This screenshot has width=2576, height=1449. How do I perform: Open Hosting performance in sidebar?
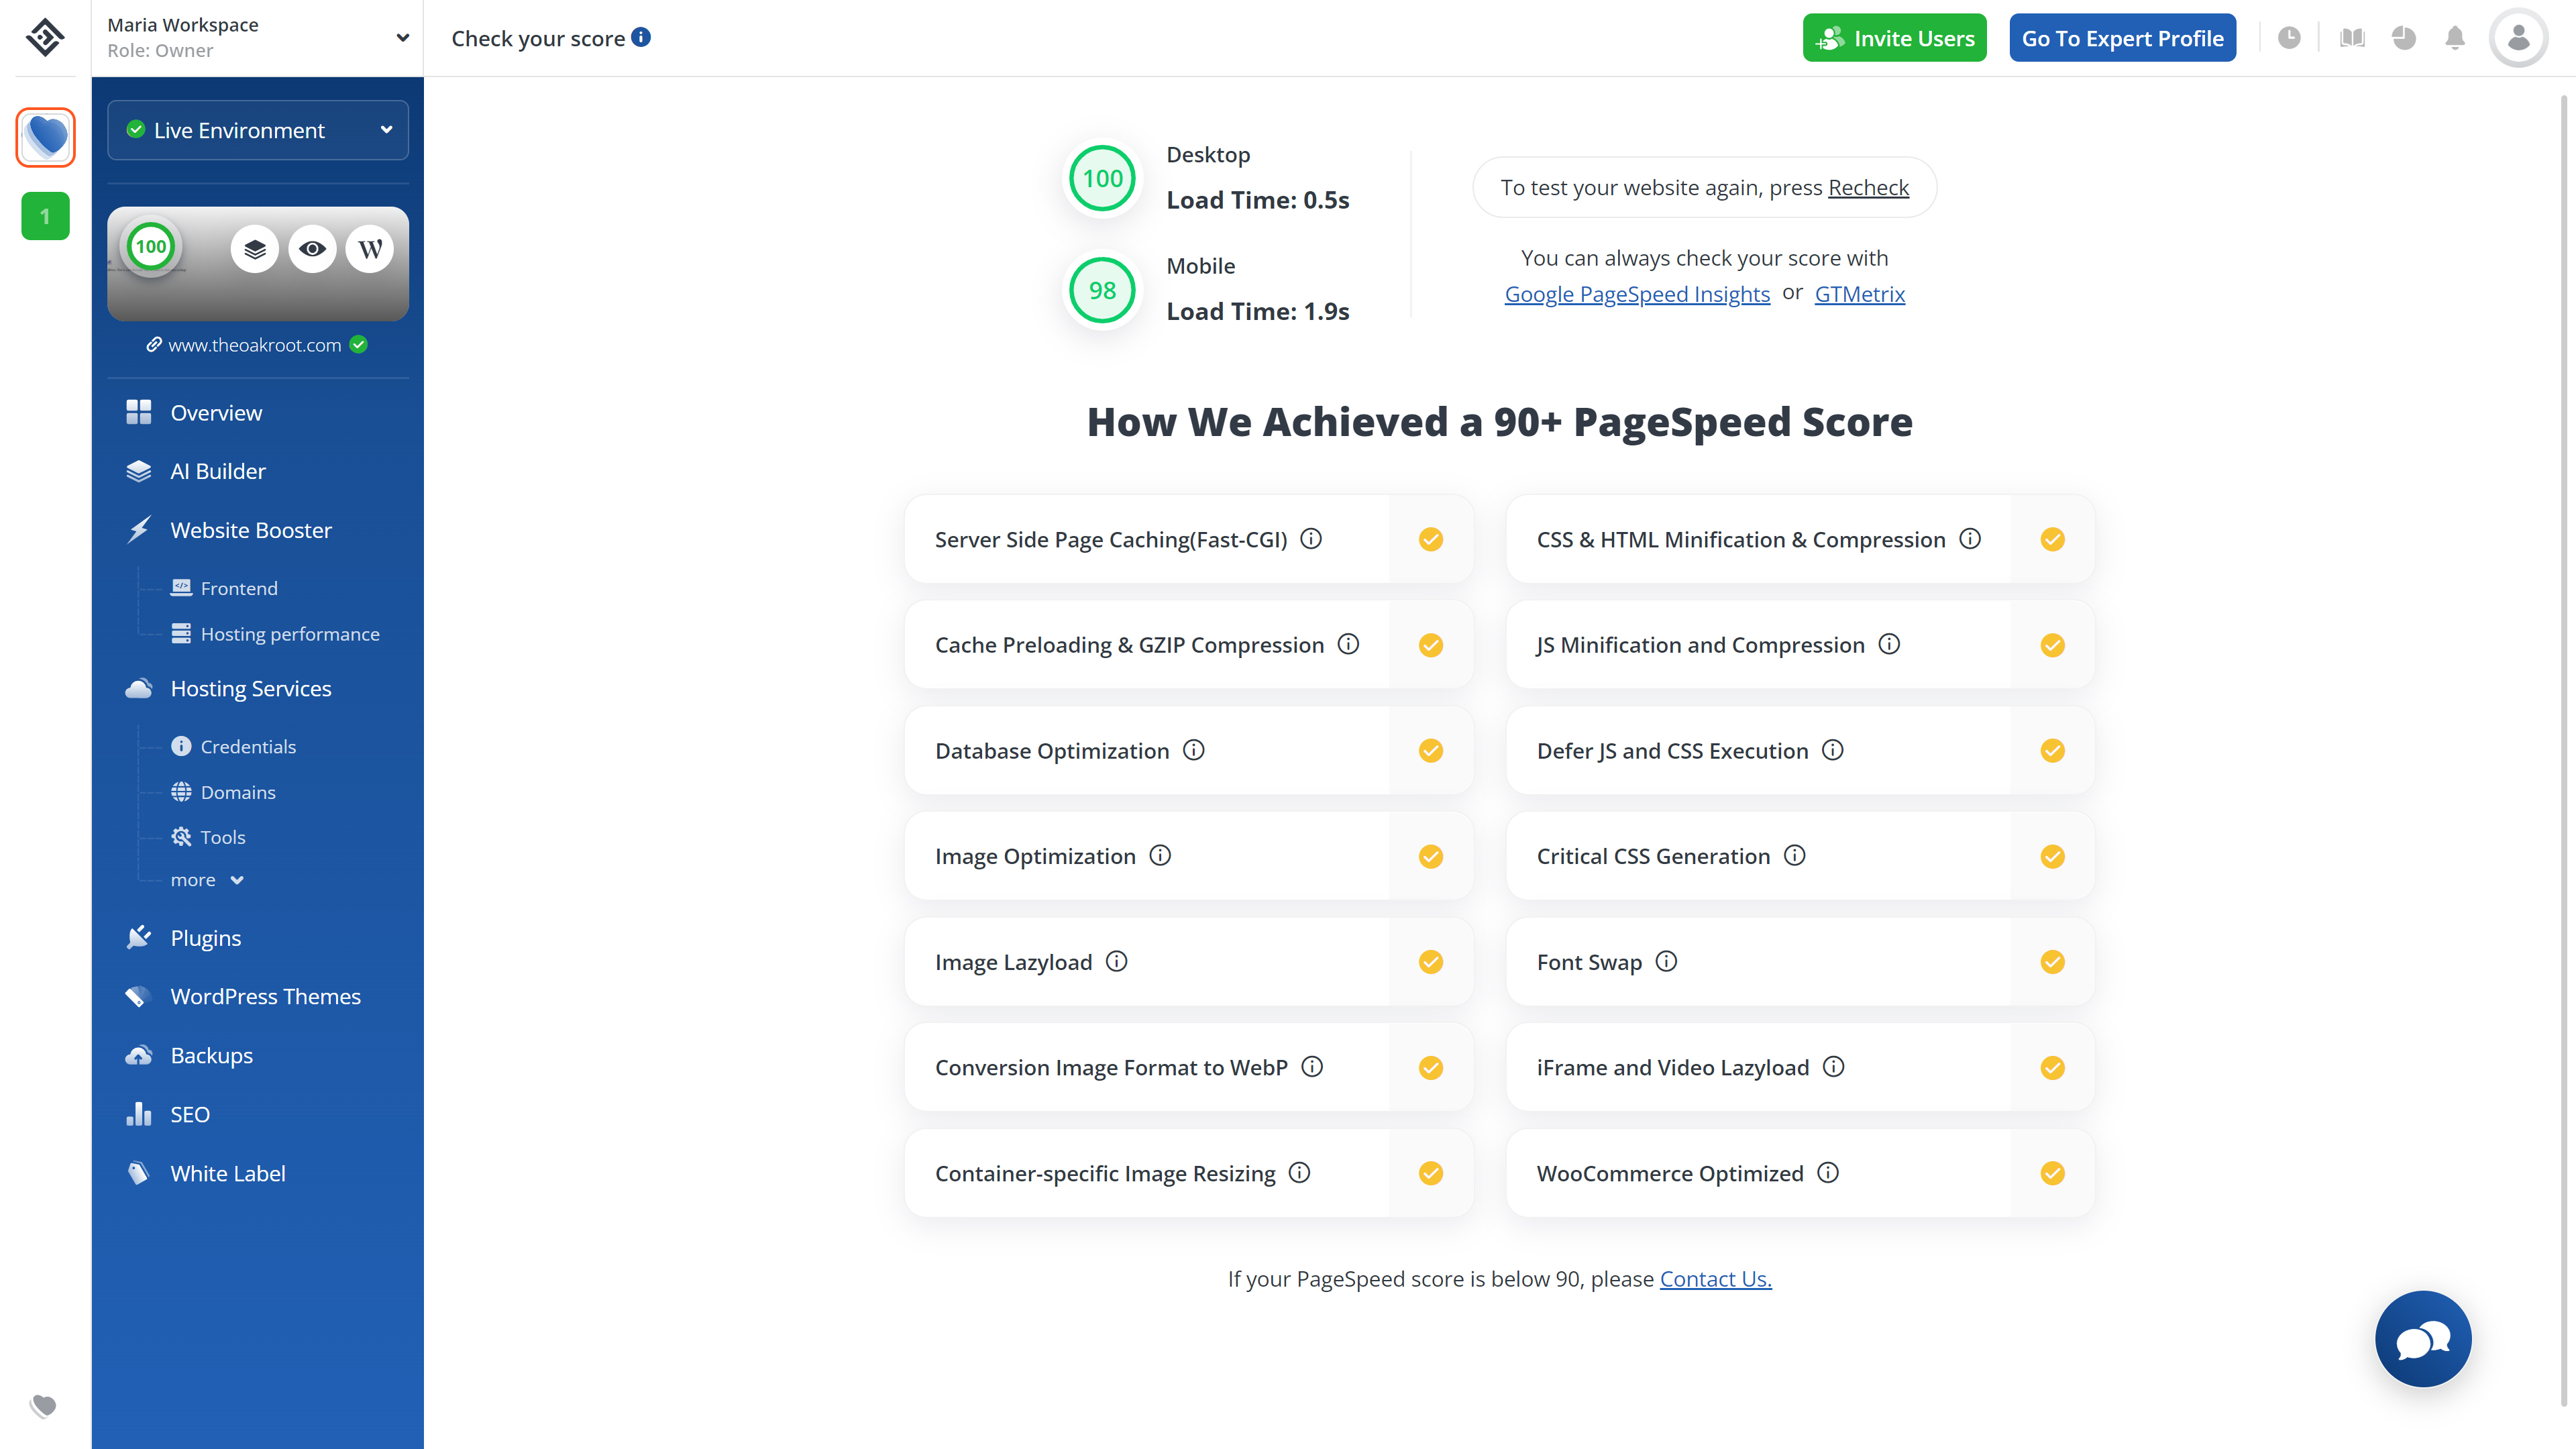point(290,634)
